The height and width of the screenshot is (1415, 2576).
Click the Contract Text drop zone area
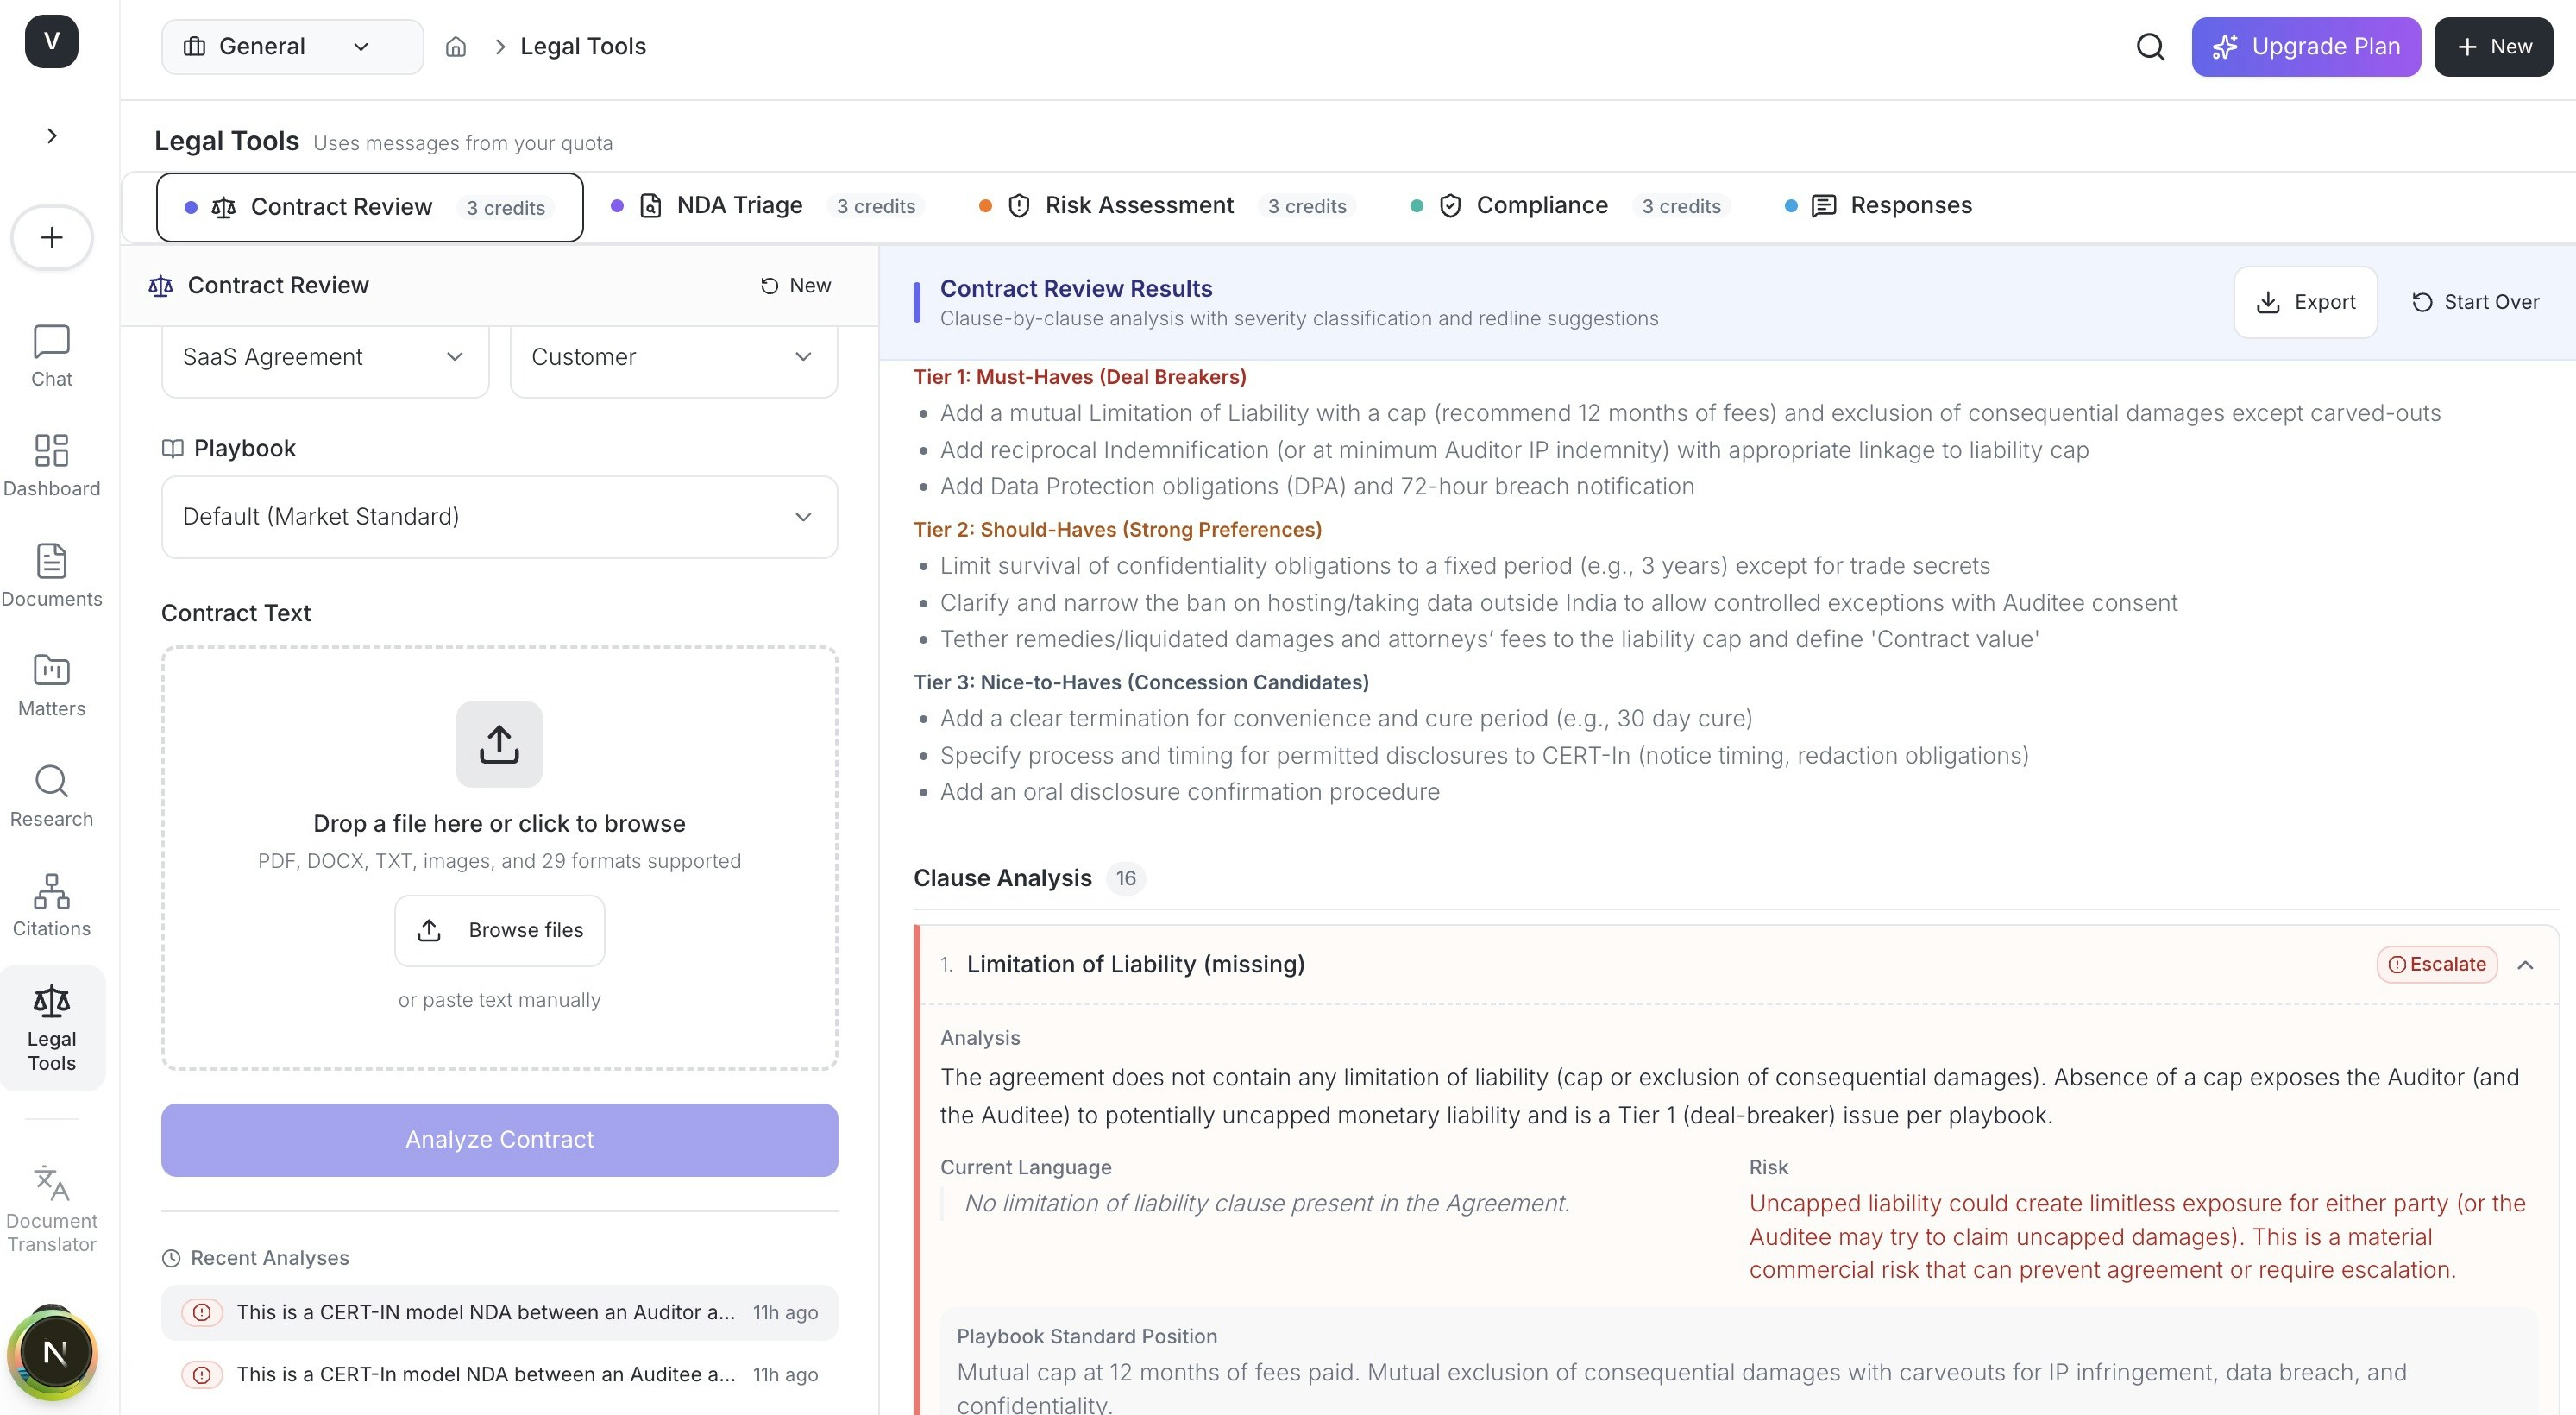pos(500,859)
